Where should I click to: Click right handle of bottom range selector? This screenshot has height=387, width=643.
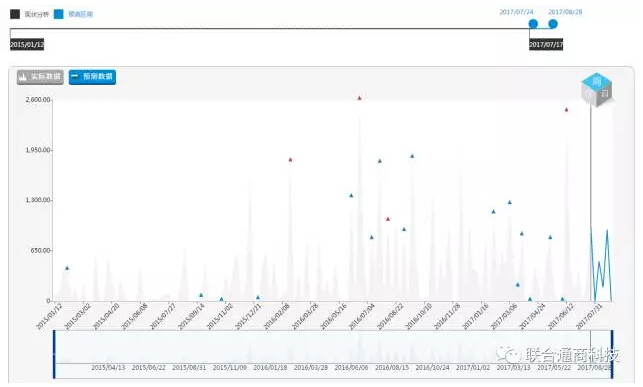pyautogui.click(x=612, y=354)
